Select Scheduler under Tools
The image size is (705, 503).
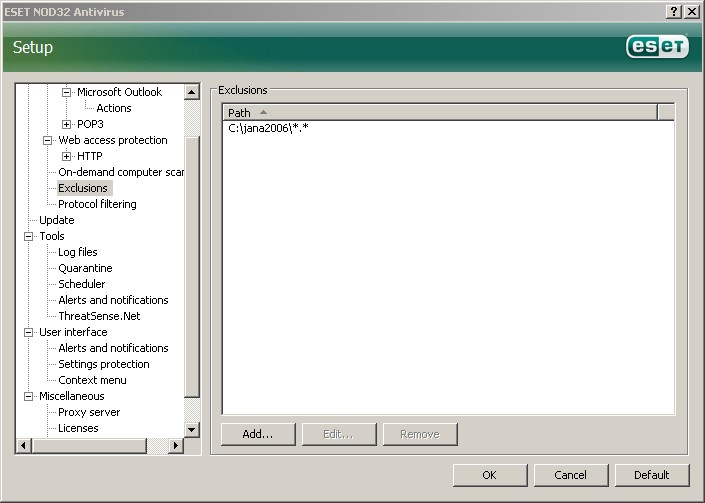point(81,284)
